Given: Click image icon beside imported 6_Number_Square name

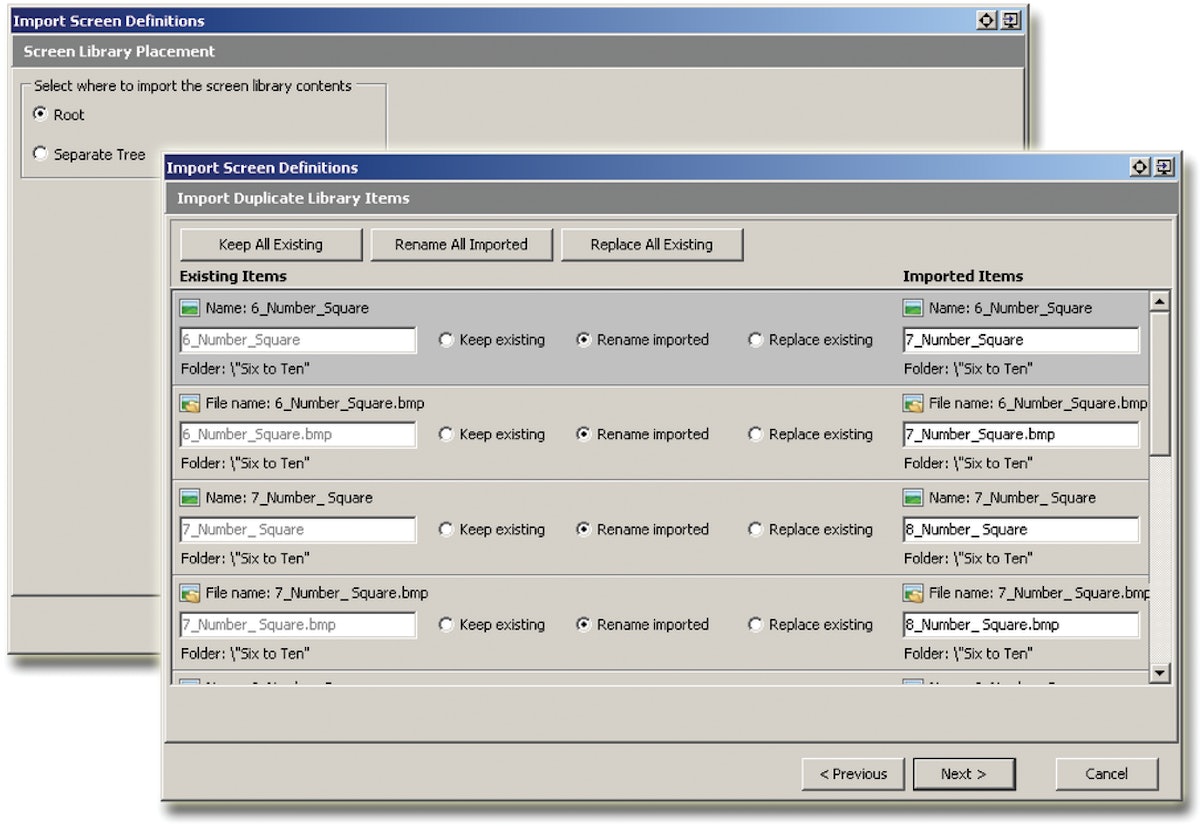Looking at the screenshot, I should [913, 308].
